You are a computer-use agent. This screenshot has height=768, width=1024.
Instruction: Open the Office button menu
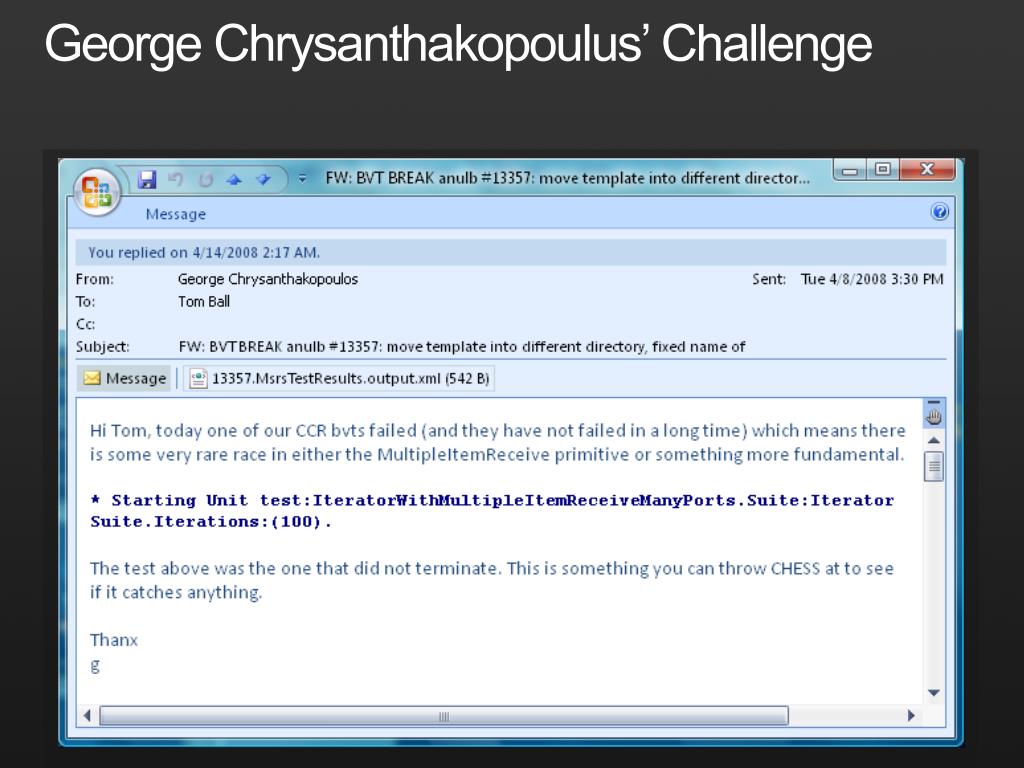97,192
